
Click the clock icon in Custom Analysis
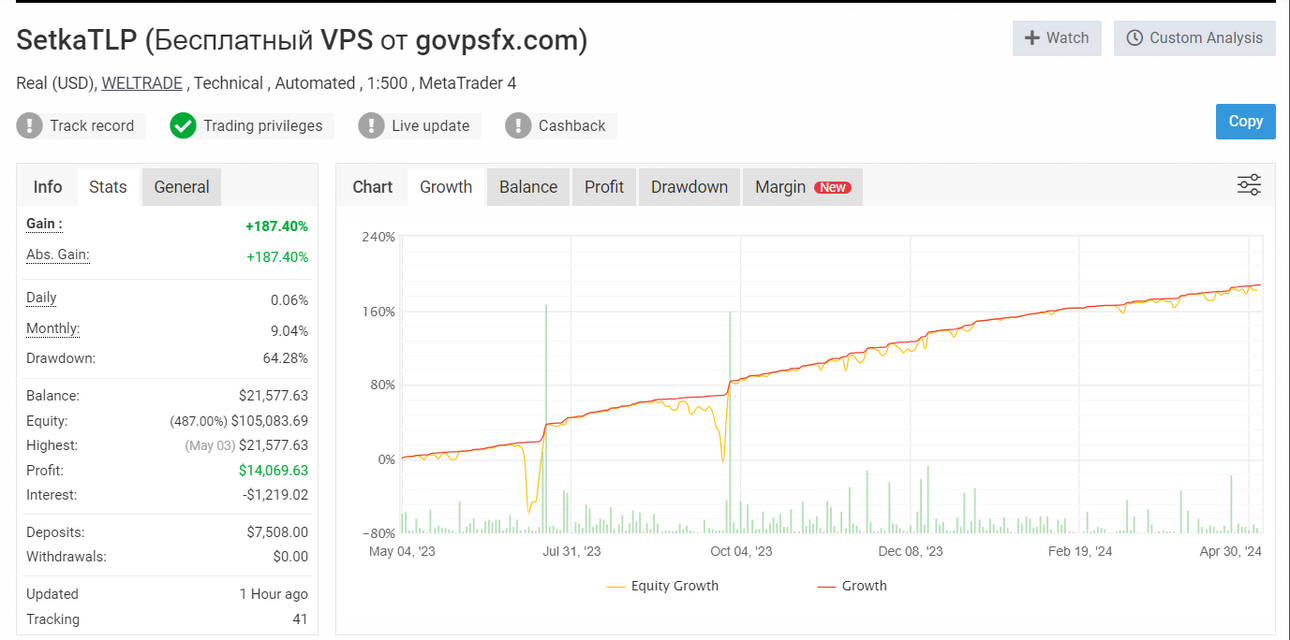(1134, 38)
